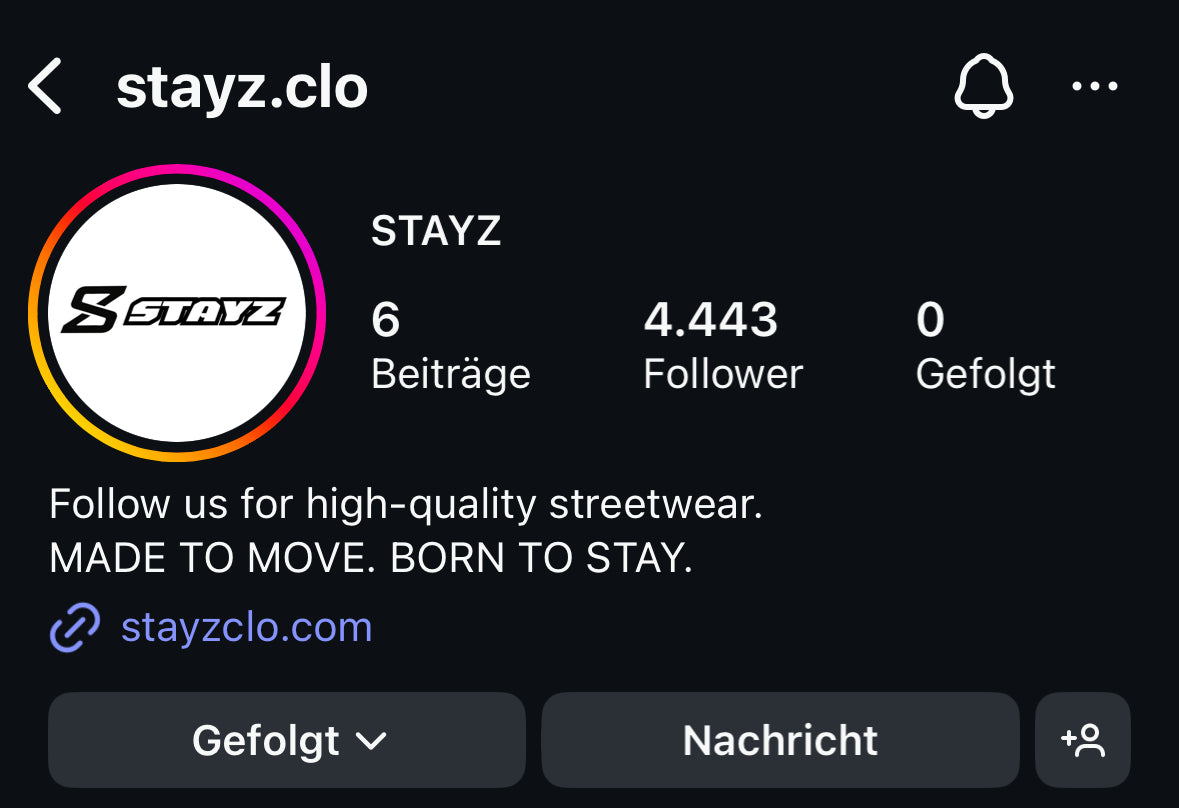1179x808 pixels.
Task: Open notification bell settings
Action: point(984,86)
